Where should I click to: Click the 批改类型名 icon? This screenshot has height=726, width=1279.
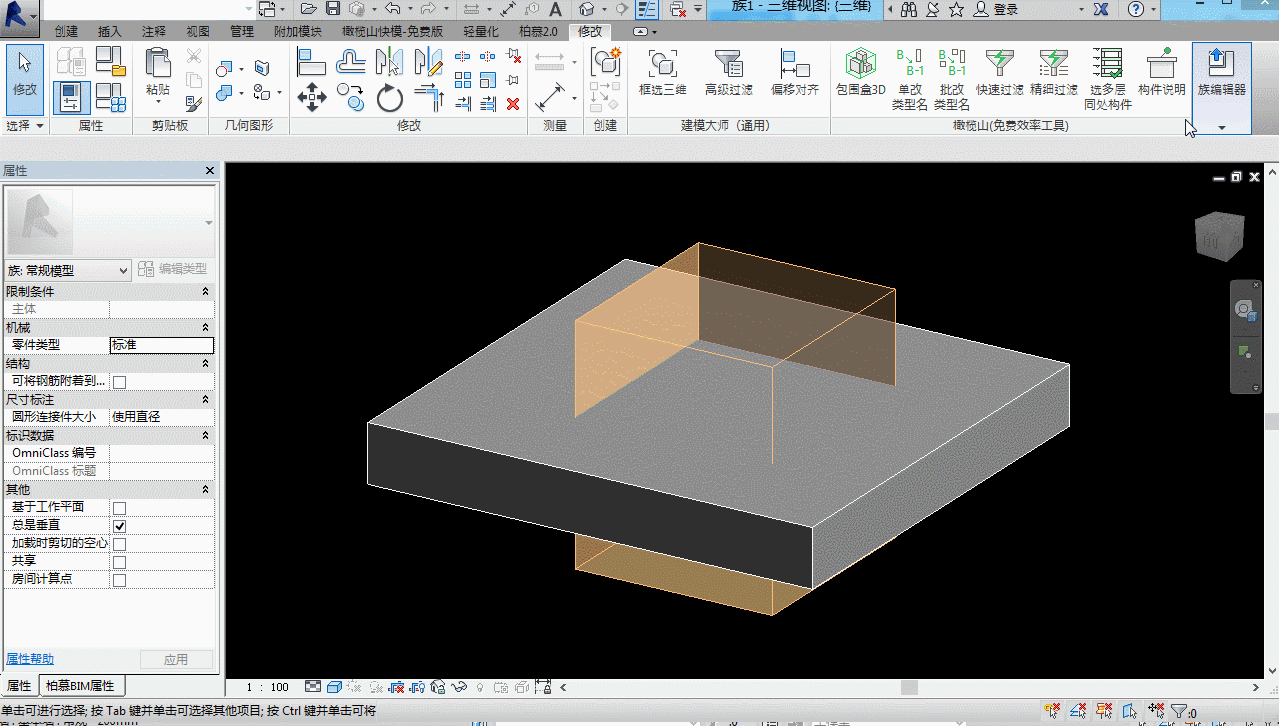(x=952, y=64)
